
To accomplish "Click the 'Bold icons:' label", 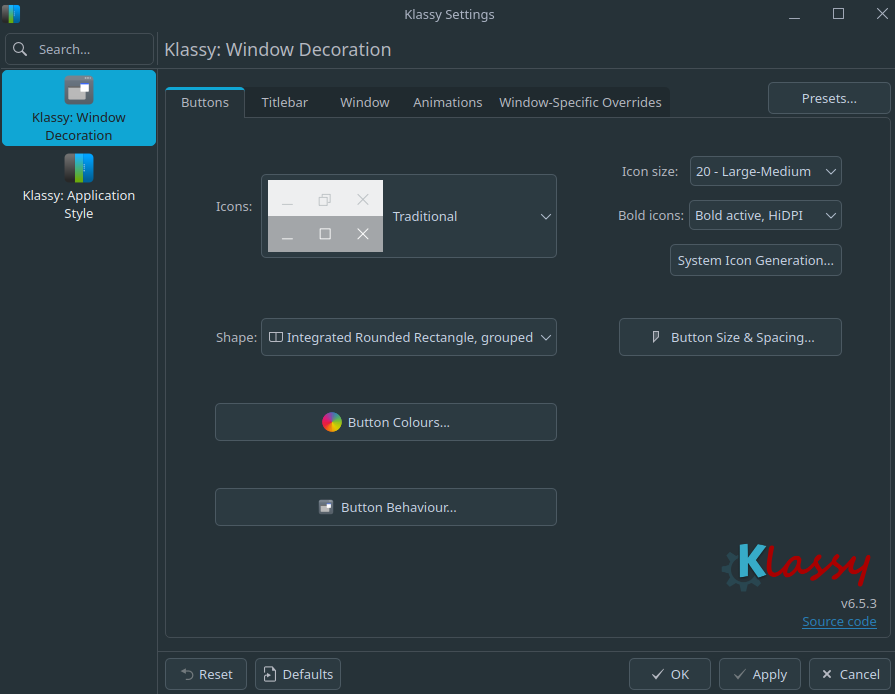I will pos(651,215).
